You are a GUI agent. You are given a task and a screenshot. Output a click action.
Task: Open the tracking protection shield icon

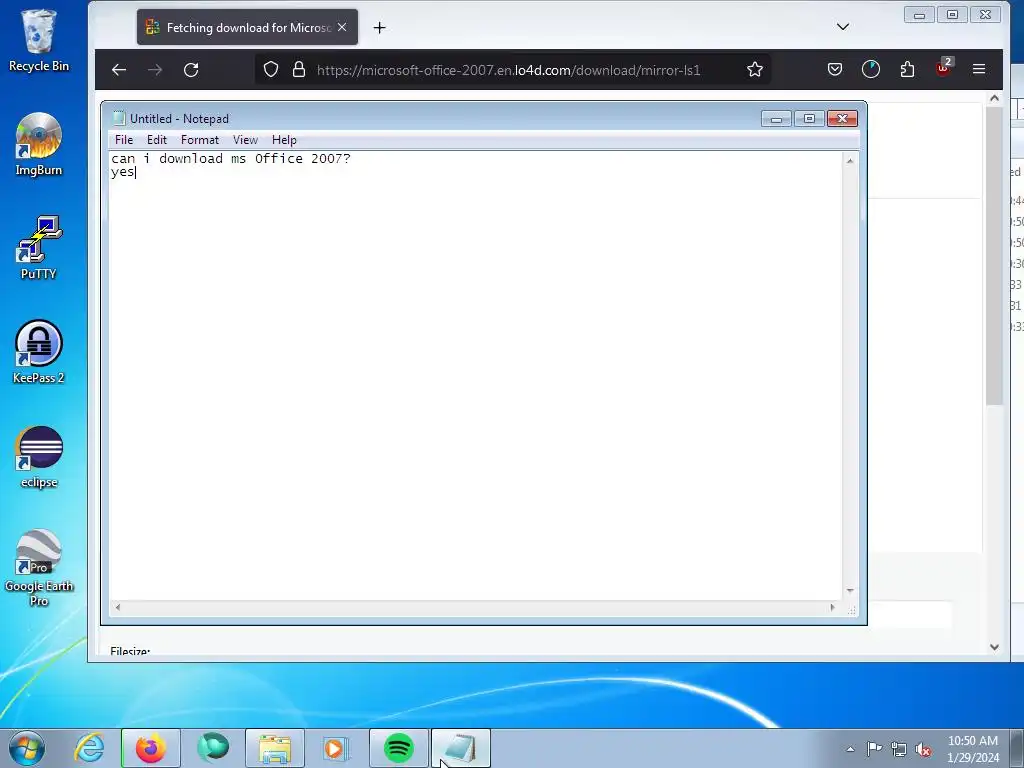tap(270, 69)
